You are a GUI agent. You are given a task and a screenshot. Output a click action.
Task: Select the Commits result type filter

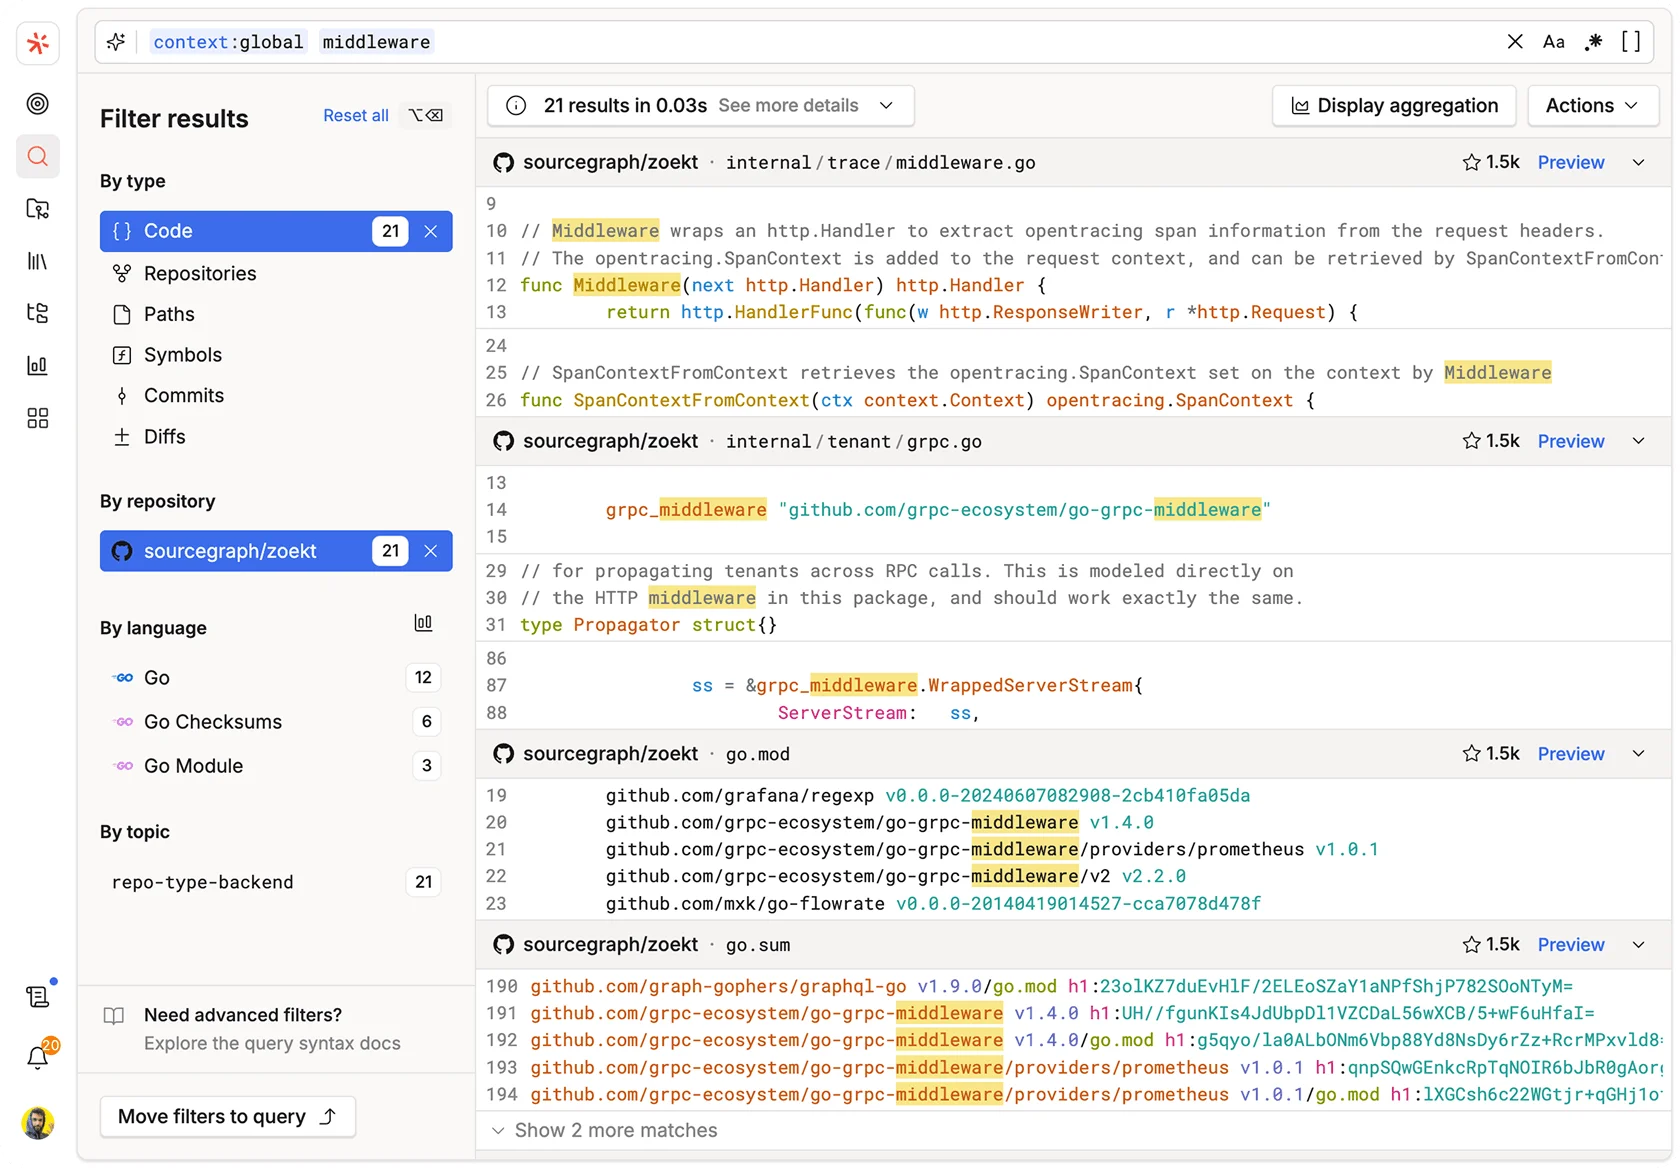pos(183,395)
